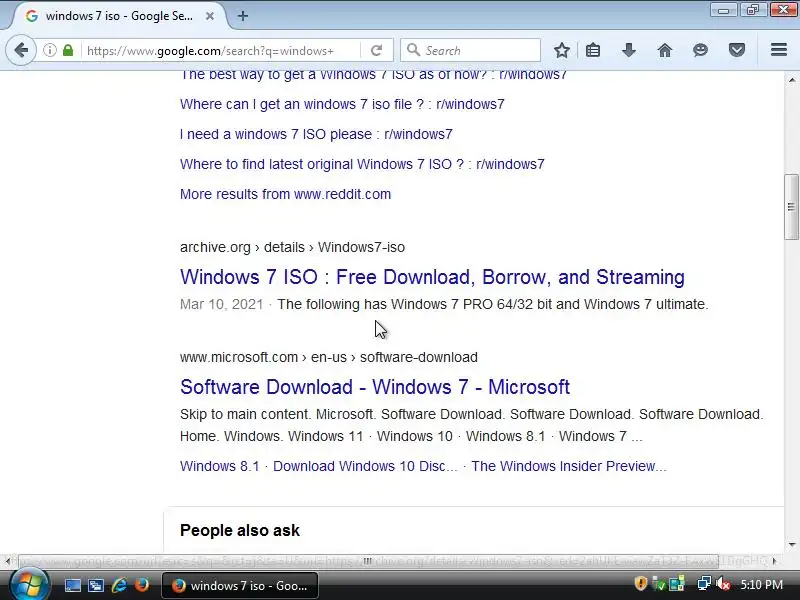
Task: Show bookmarks list icon in toolbar
Action: [x=593, y=50]
